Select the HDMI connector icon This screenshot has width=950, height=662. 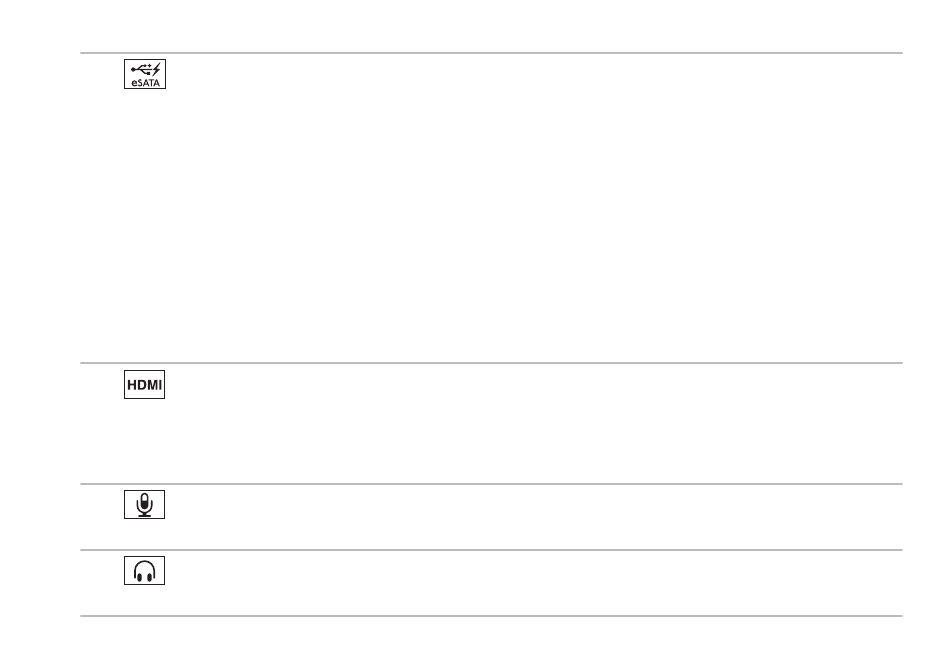pos(144,385)
